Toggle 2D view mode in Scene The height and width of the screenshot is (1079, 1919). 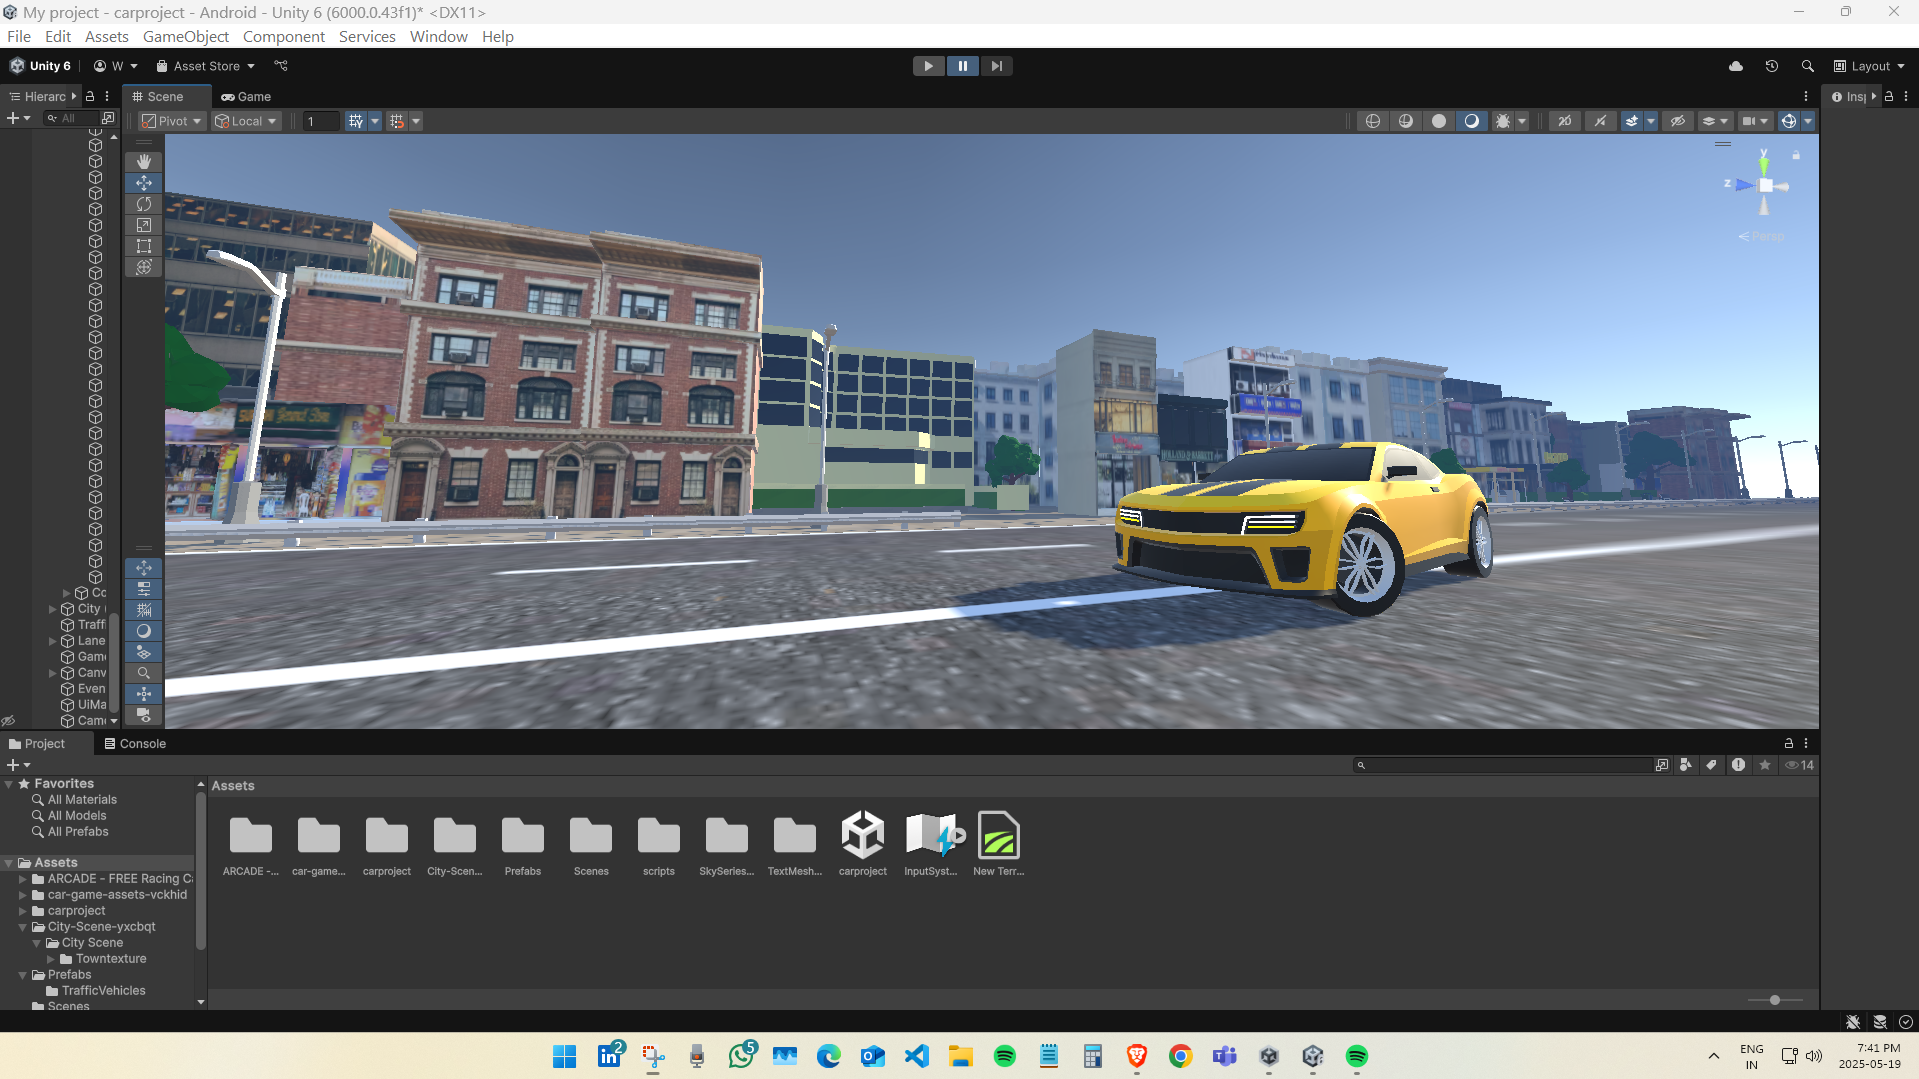point(1565,121)
